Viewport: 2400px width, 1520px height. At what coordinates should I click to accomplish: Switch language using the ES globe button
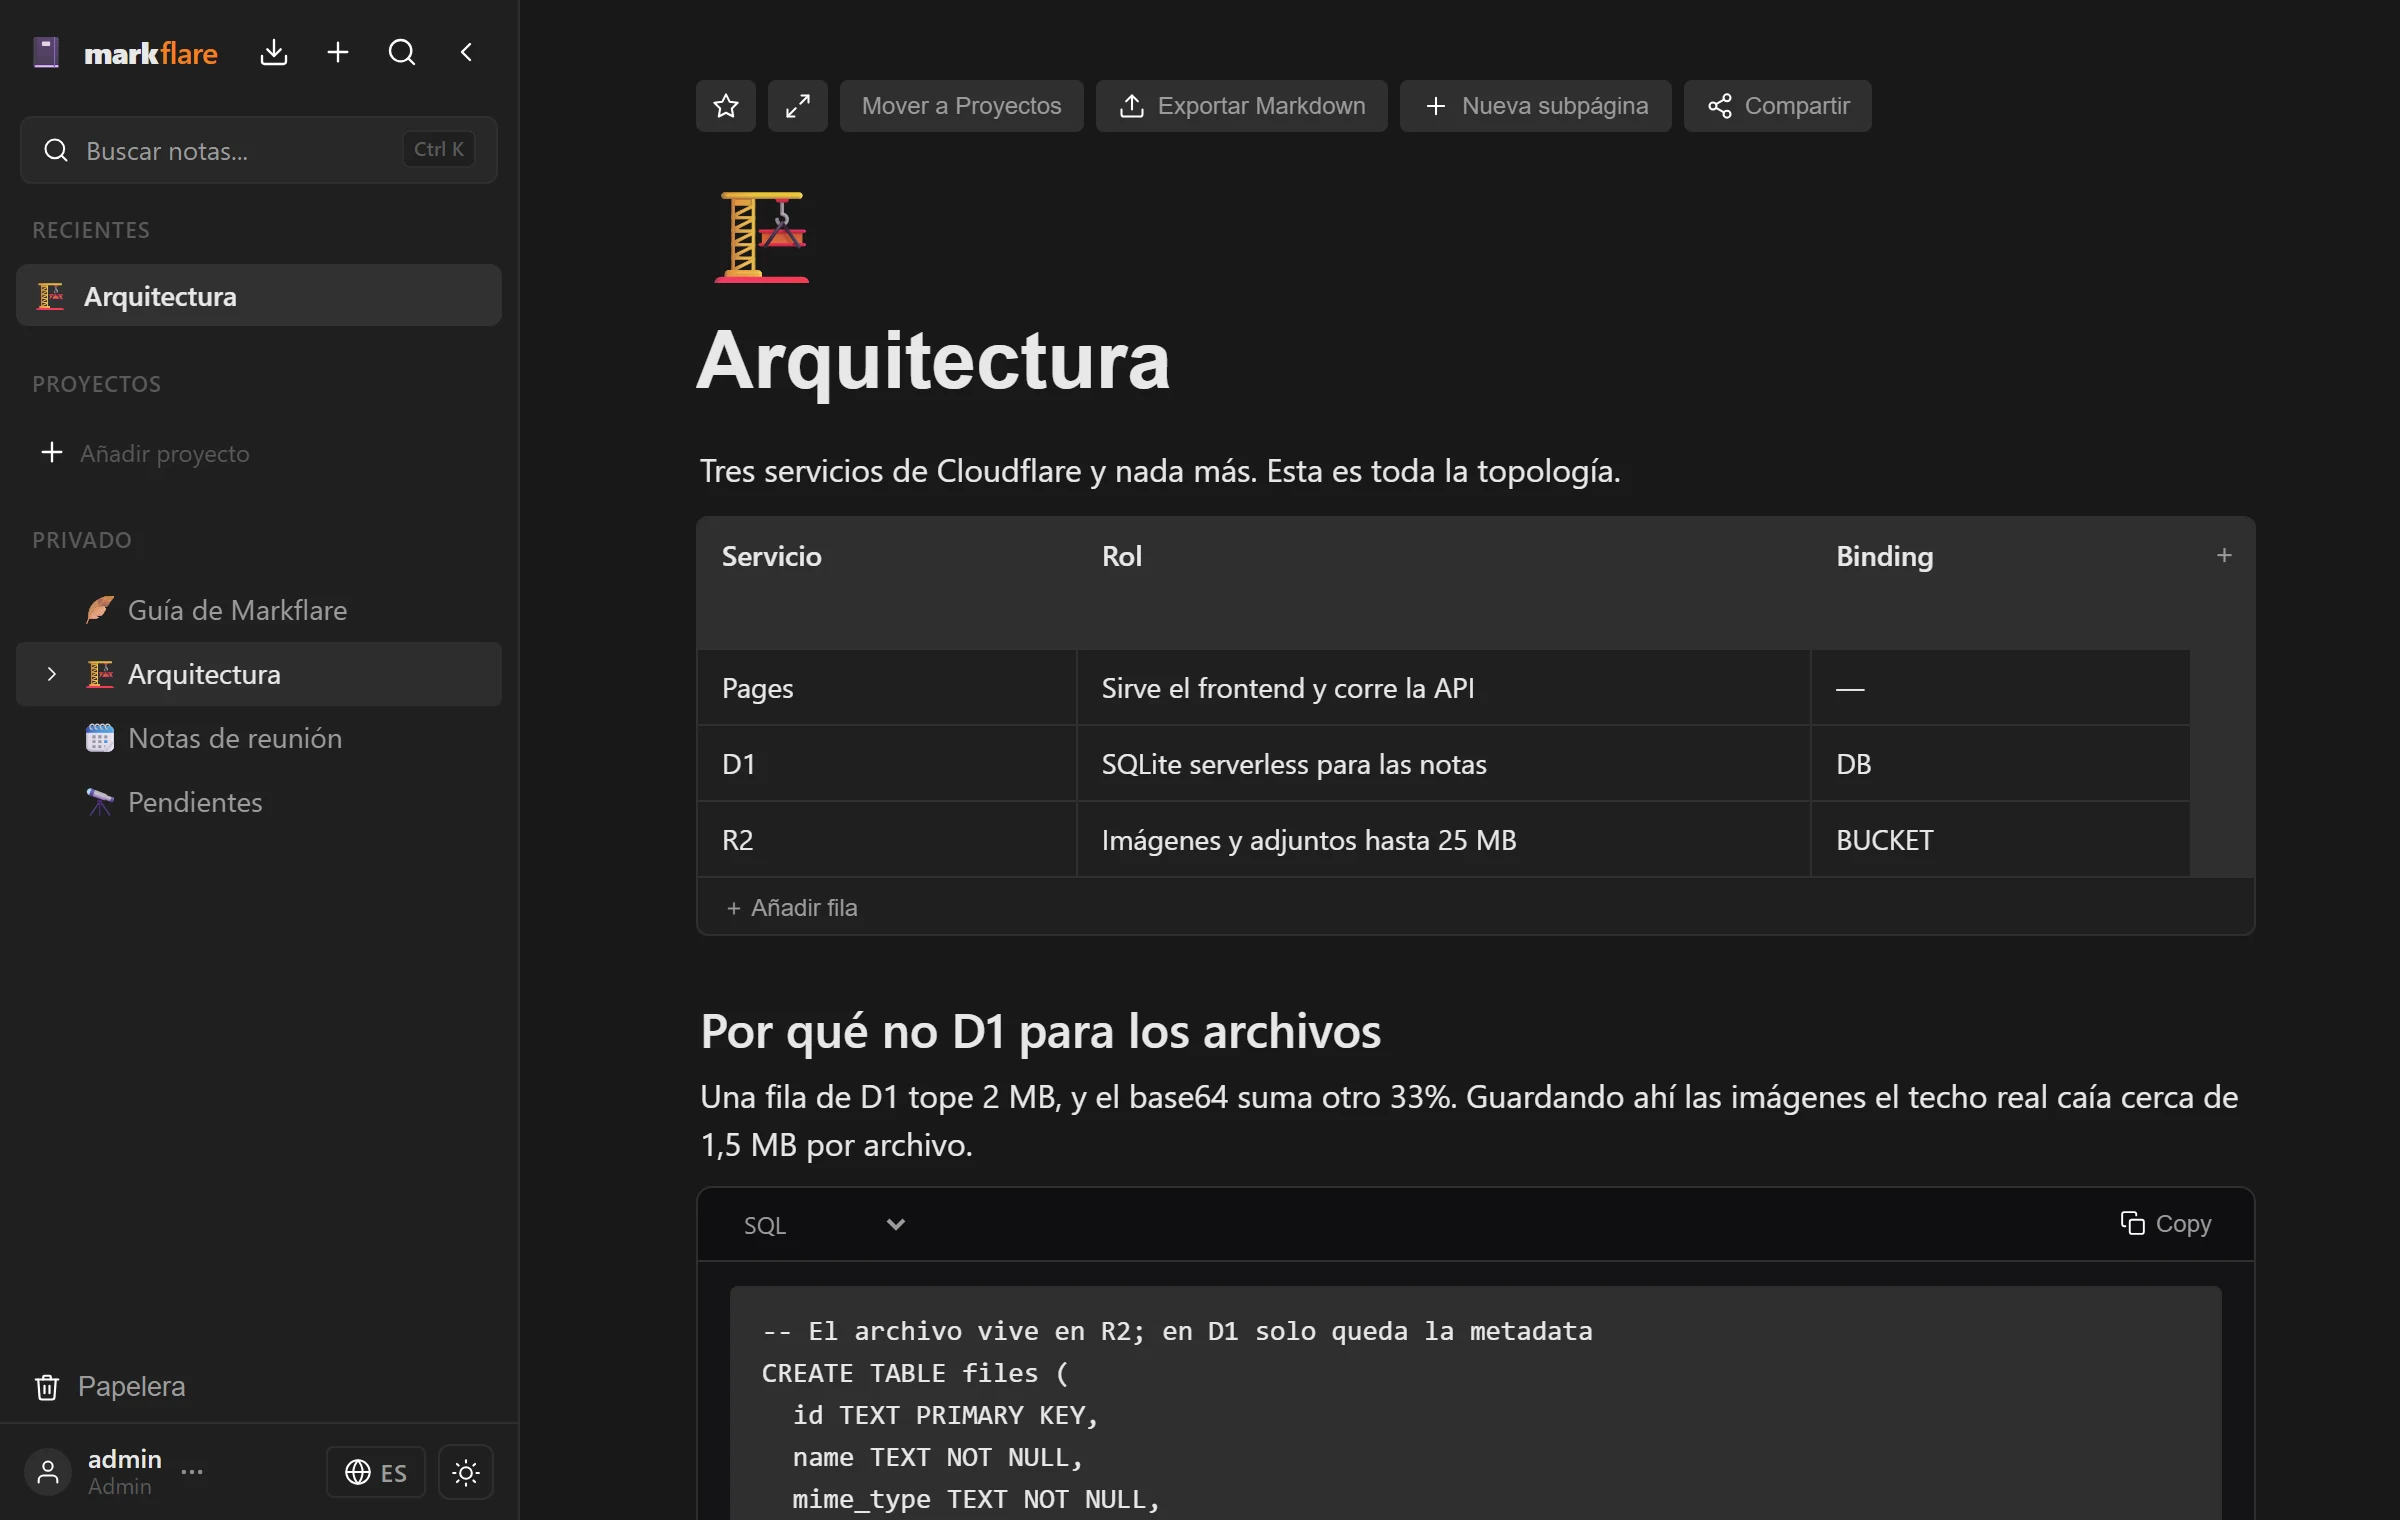pos(376,1472)
